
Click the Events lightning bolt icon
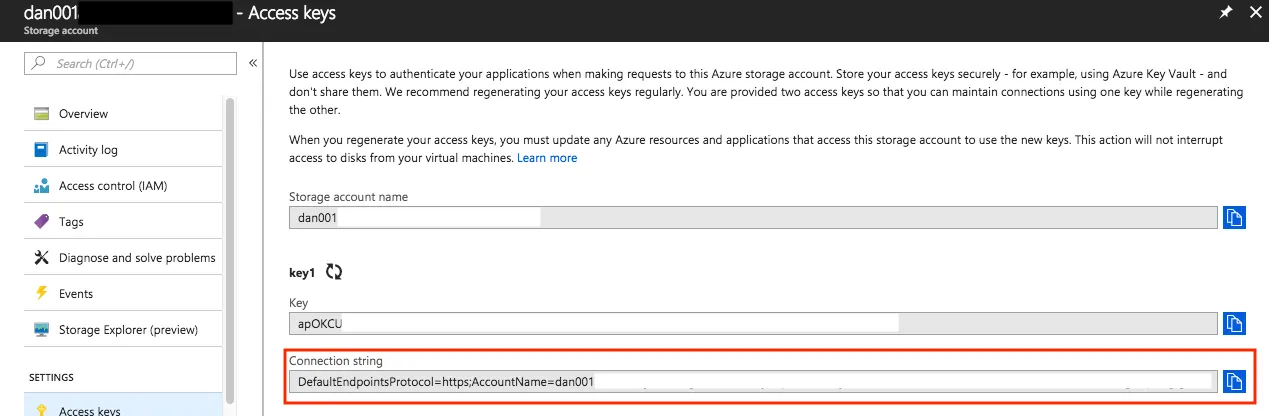pos(42,294)
